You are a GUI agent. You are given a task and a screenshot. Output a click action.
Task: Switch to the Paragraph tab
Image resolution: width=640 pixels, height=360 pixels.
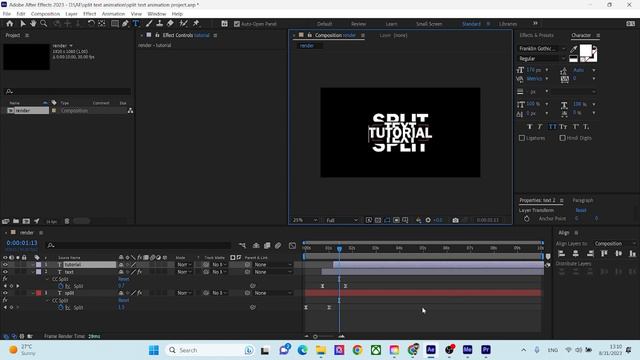[582, 200]
